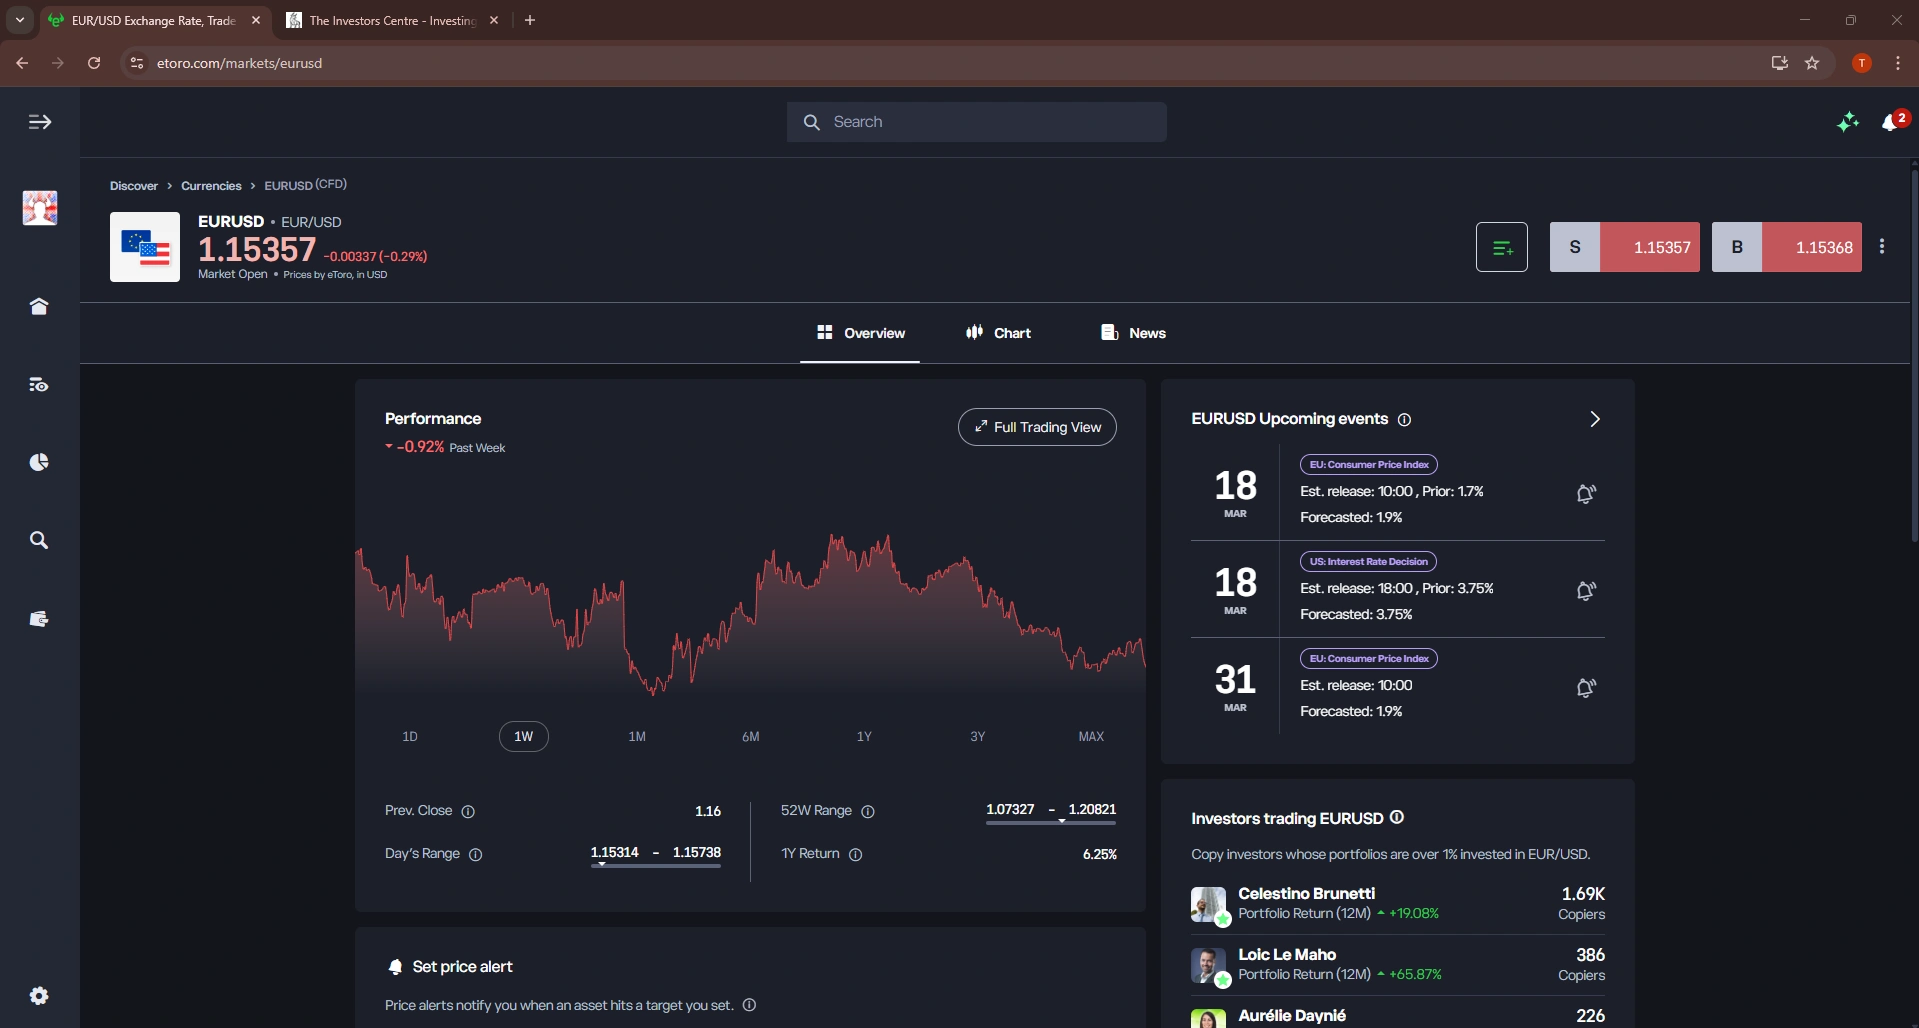The image size is (1919, 1028).
Task: Switch to The Investors Centre browser tab
Action: click(x=391, y=20)
